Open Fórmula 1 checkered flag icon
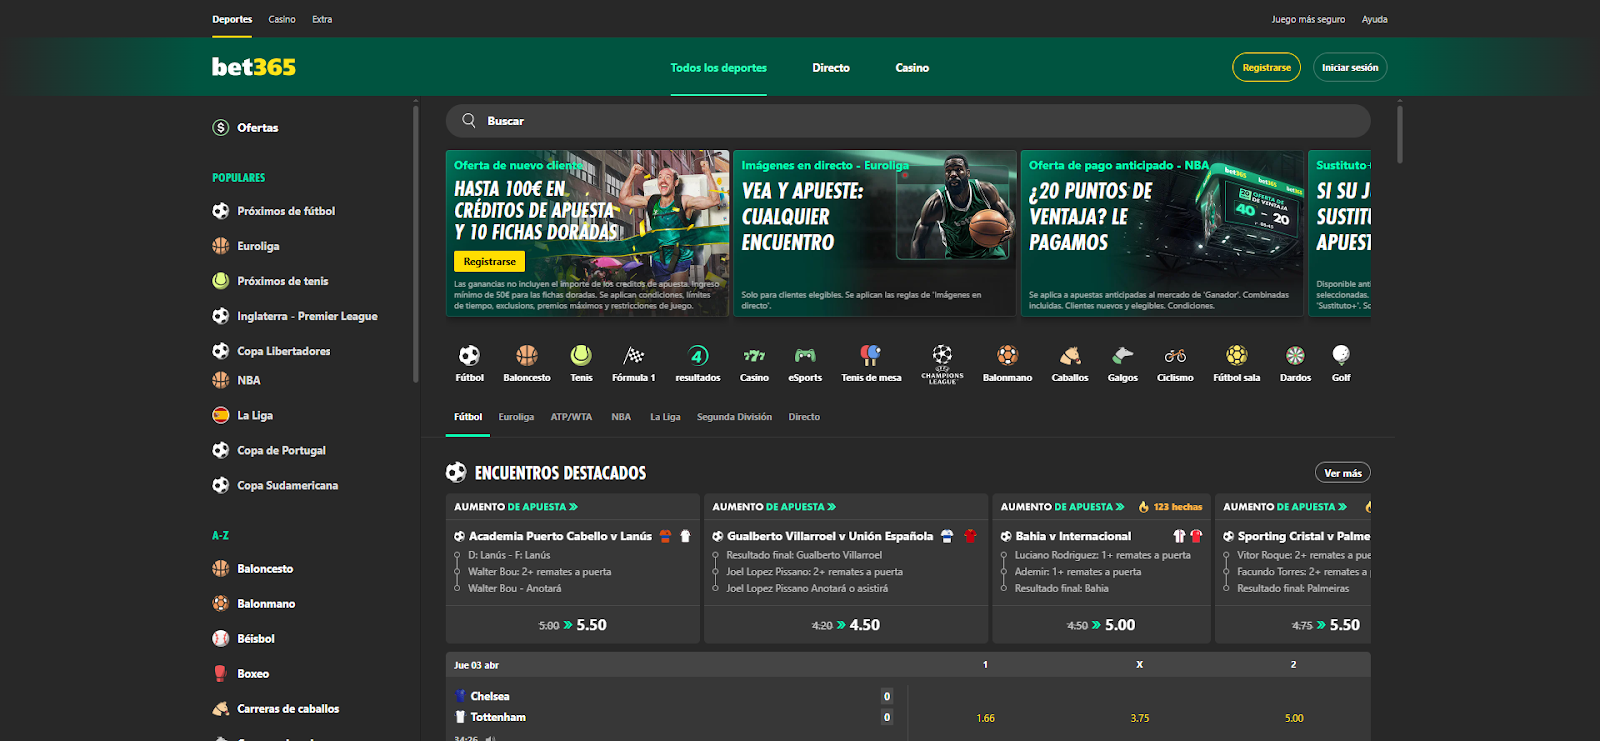Screen dimensions: 1600x741 [634, 356]
